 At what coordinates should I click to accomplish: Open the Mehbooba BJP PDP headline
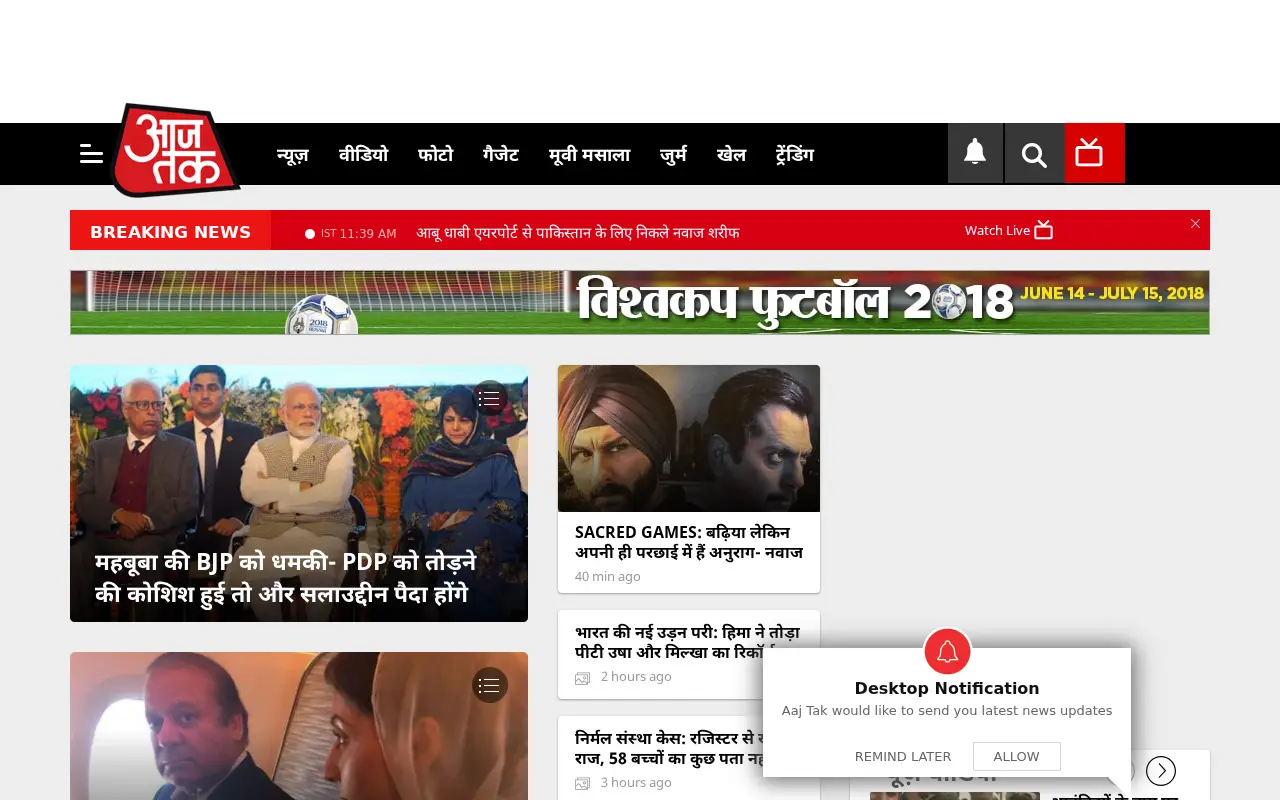coord(285,578)
